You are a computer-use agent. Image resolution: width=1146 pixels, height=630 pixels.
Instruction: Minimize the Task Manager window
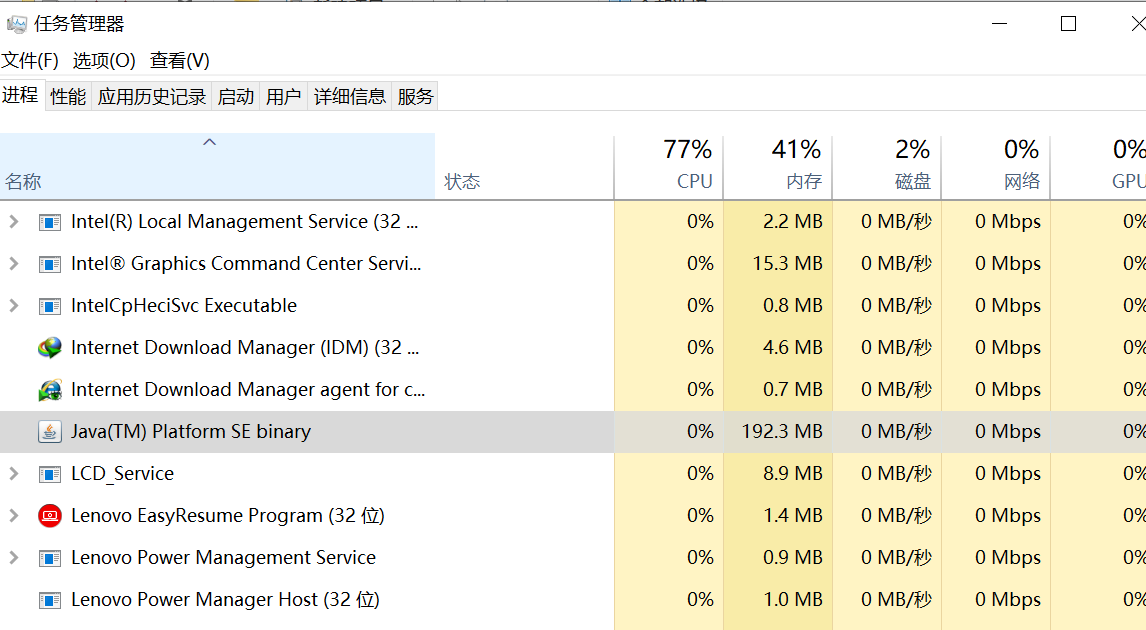click(1000, 24)
